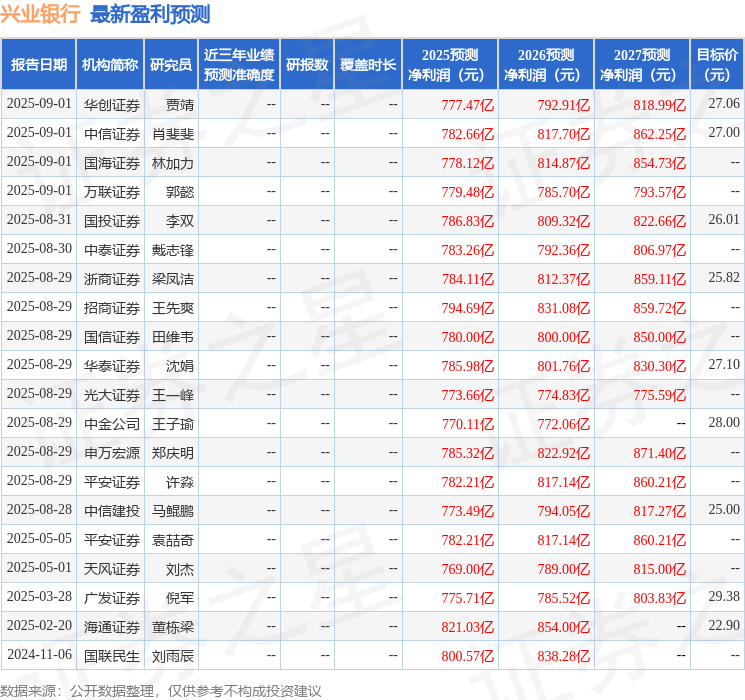
Task: Click analyst name 郑庆明
Action: 172,453
